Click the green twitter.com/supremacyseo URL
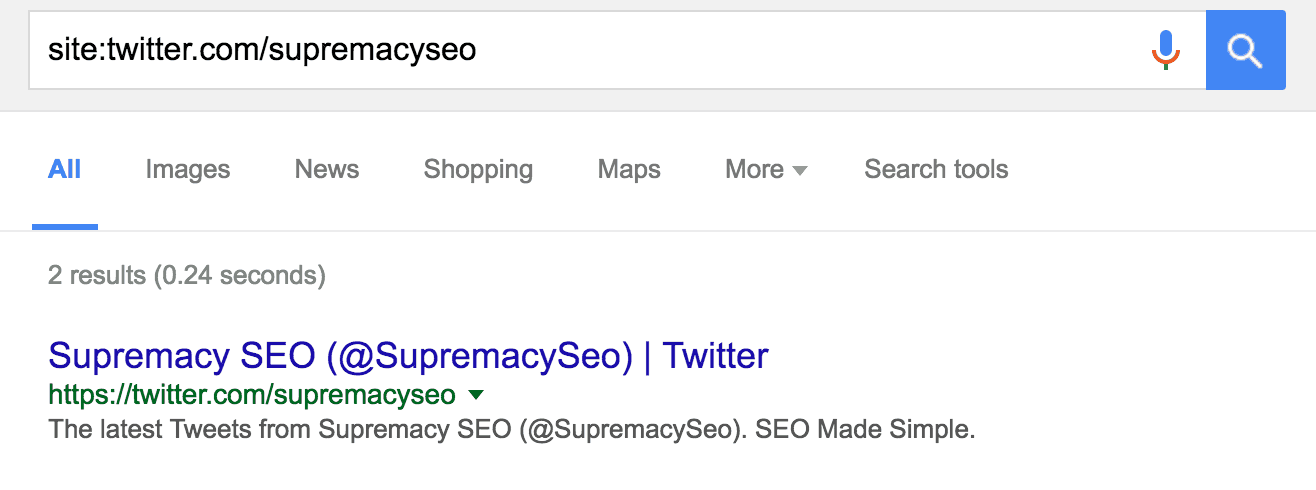The height and width of the screenshot is (490, 1316). coord(252,395)
